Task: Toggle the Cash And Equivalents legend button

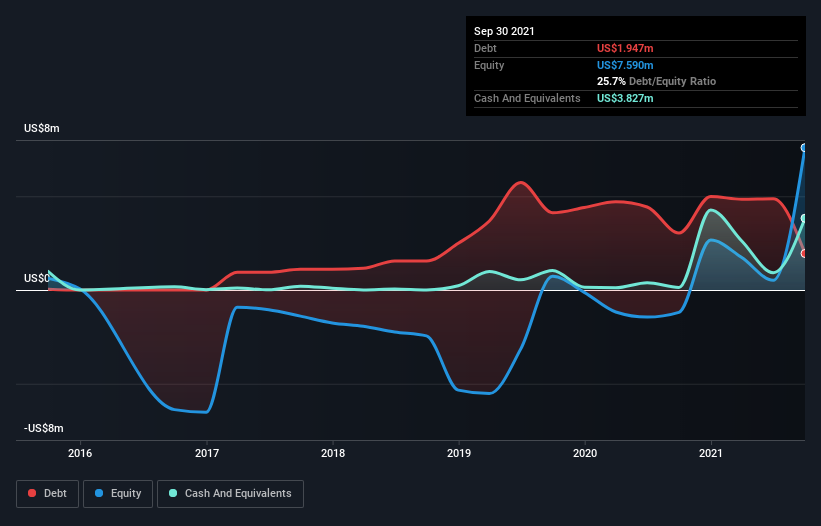Action: (x=230, y=494)
